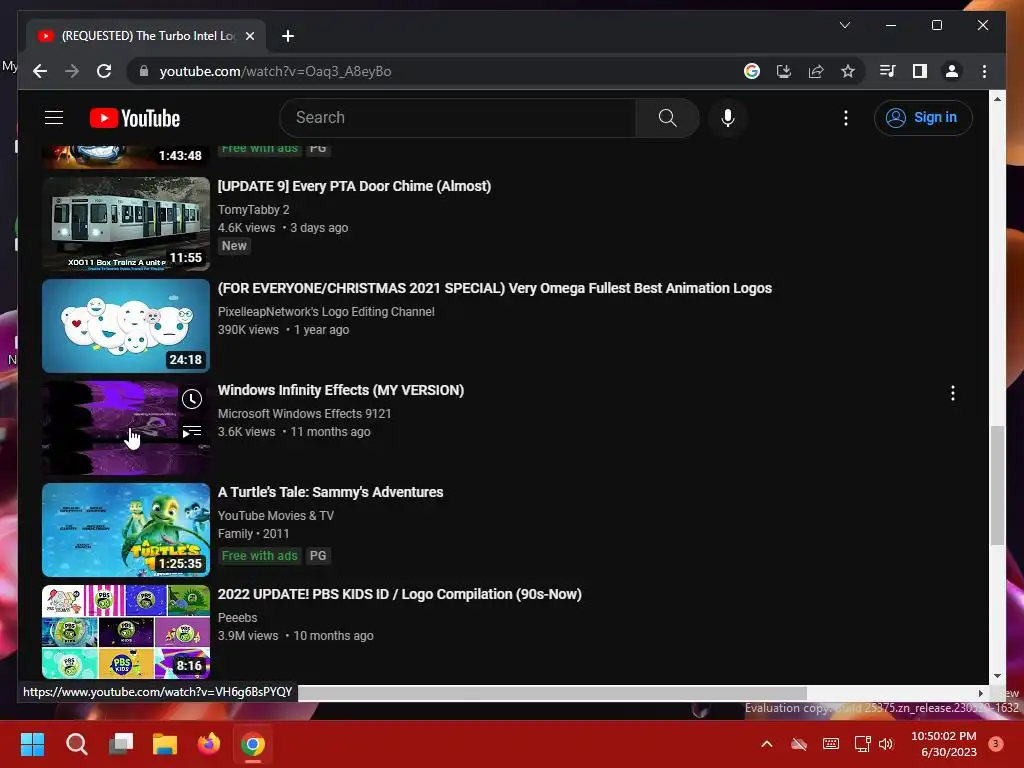Launch Firefox from taskbar

coord(209,744)
